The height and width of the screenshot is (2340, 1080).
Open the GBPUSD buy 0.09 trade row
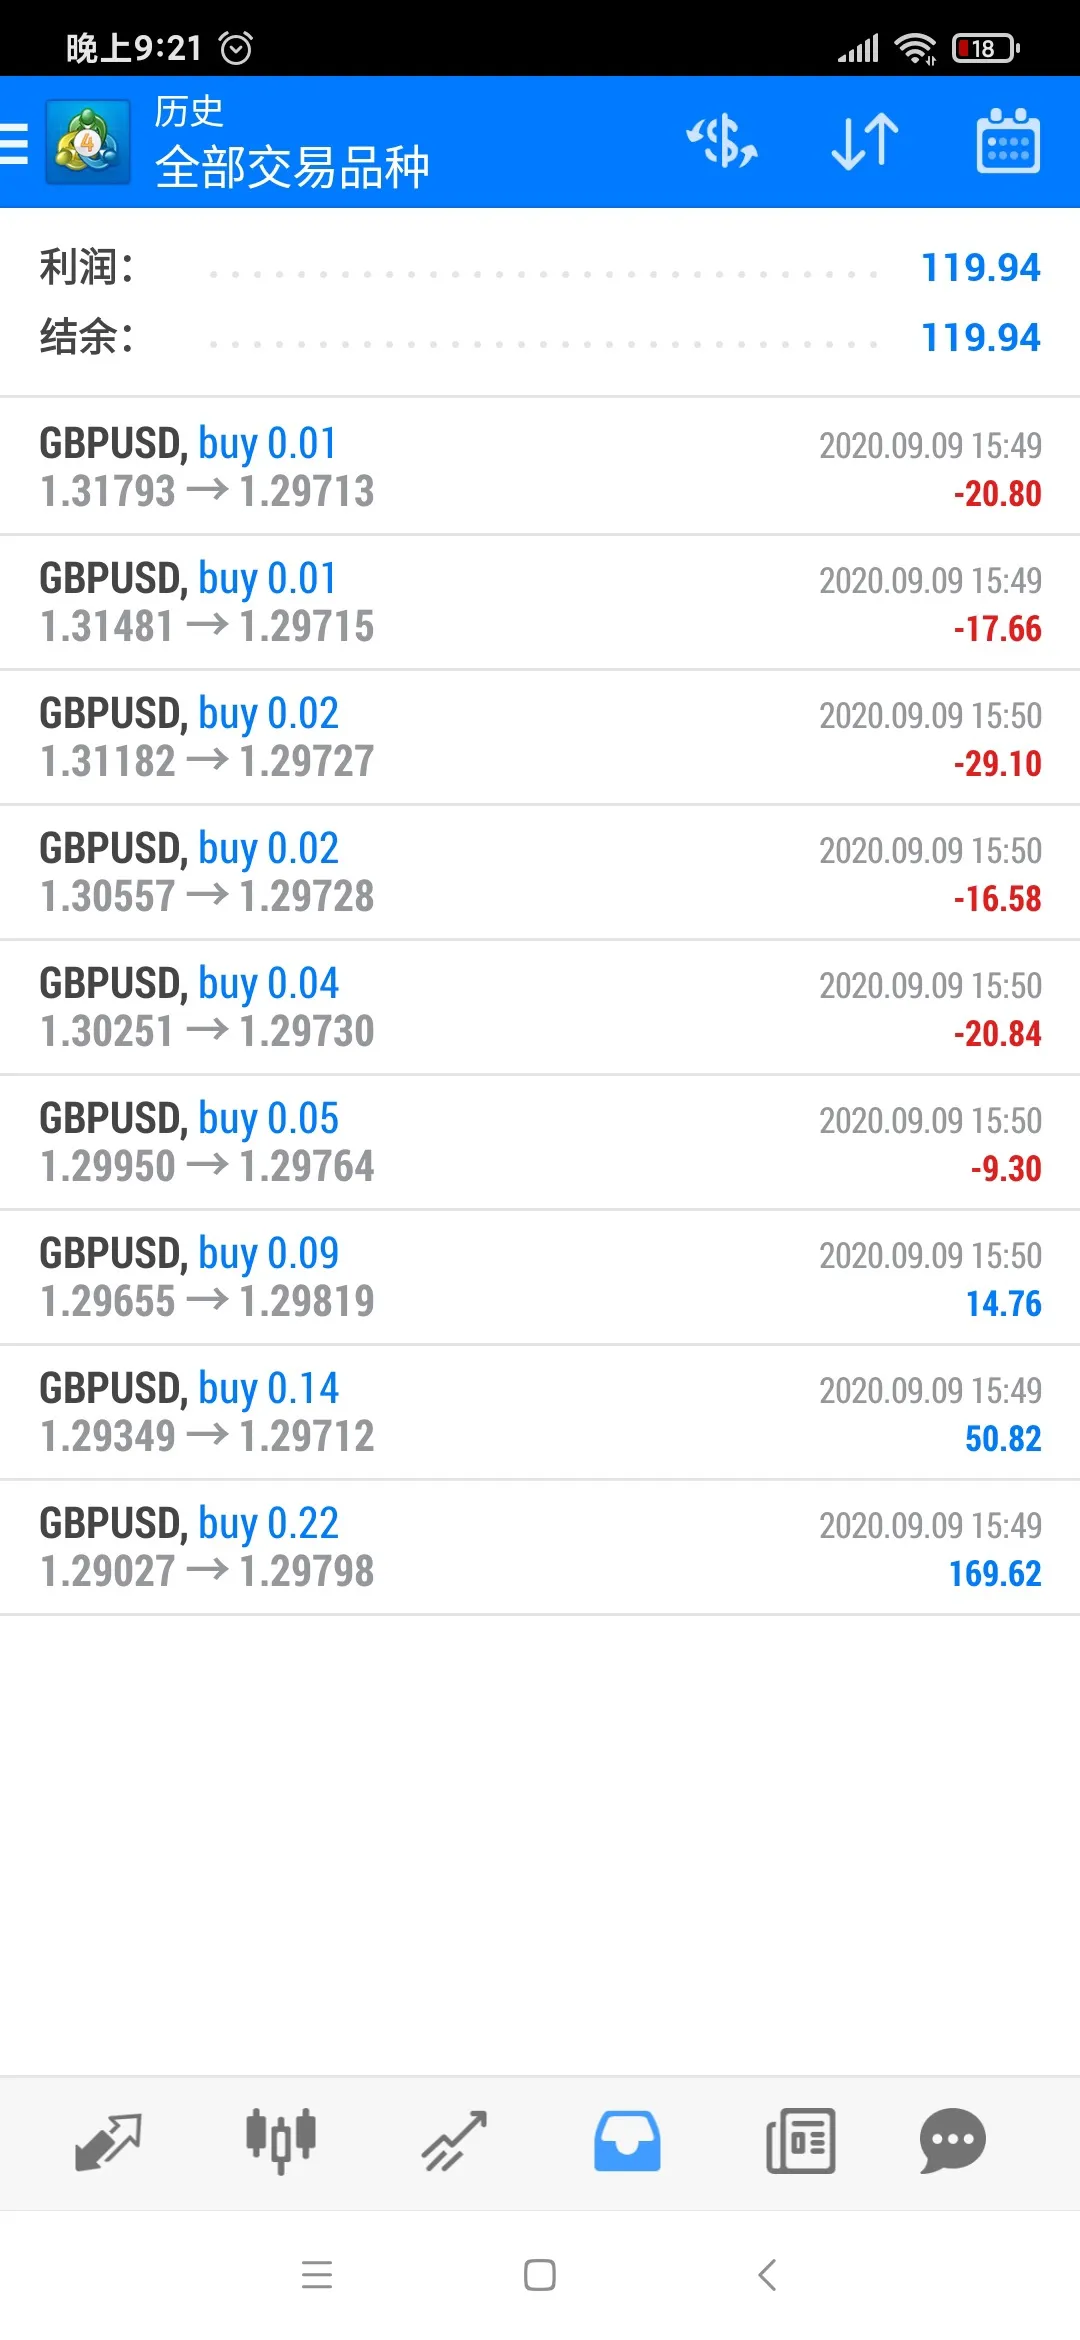tap(540, 1277)
